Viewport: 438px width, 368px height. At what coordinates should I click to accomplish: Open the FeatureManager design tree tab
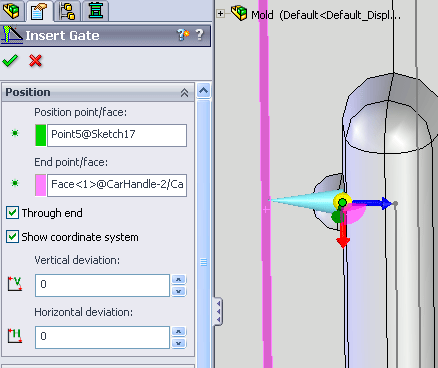pos(12,10)
